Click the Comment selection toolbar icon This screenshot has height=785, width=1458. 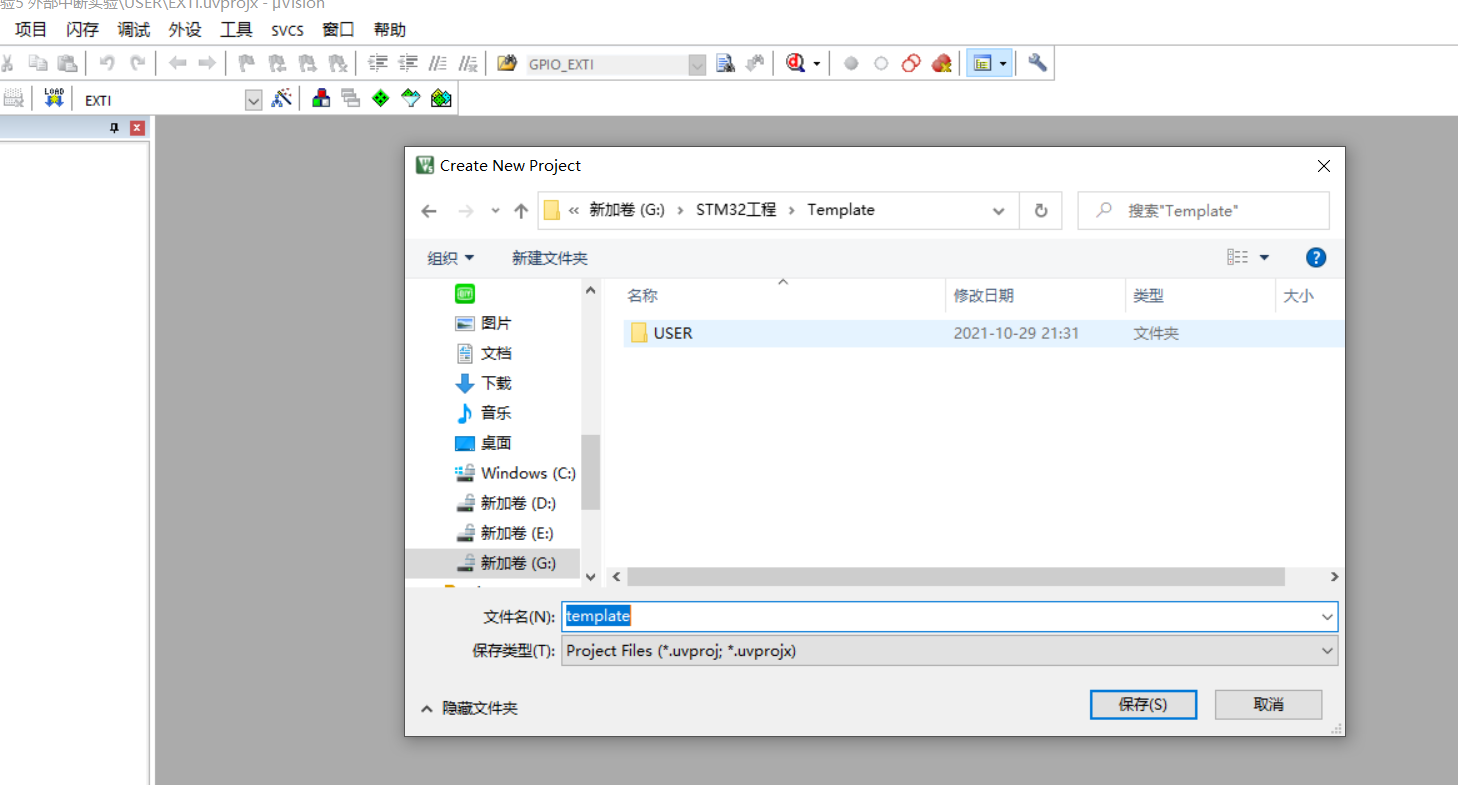coord(437,63)
